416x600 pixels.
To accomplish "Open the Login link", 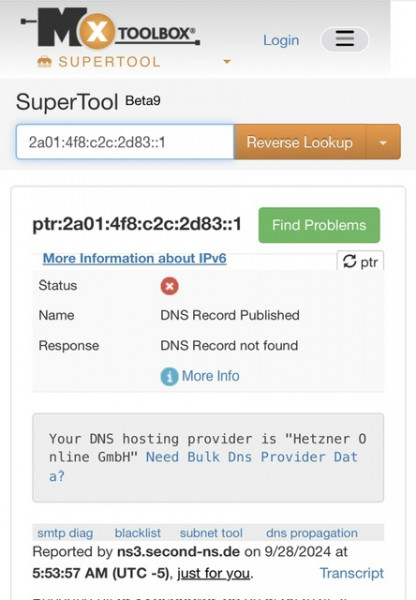I will [281, 40].
